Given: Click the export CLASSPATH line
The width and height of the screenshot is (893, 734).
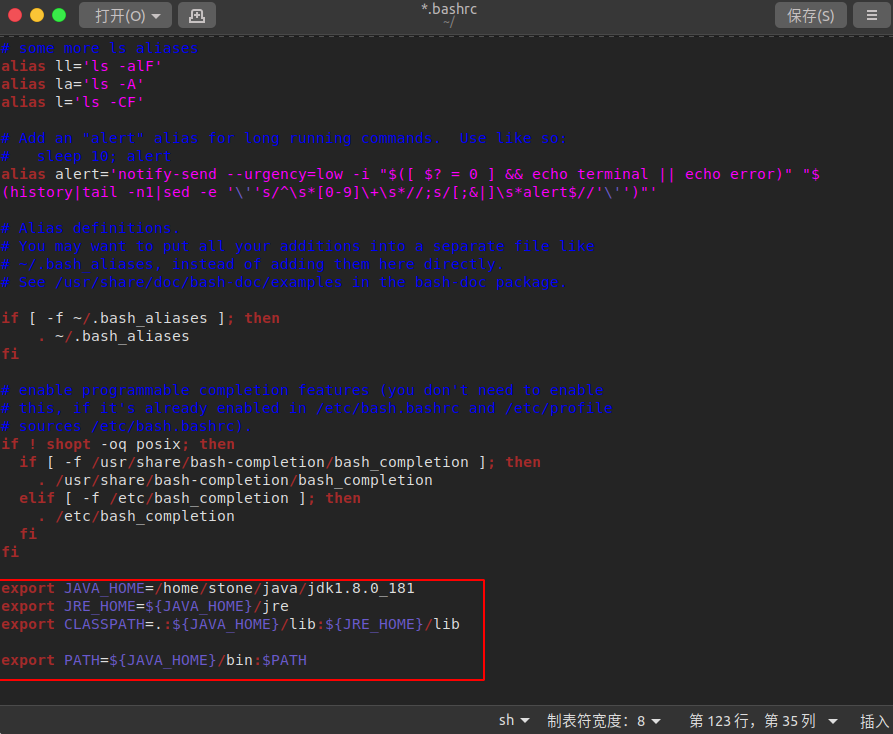Looking at the screenshot, I should 230,624.
